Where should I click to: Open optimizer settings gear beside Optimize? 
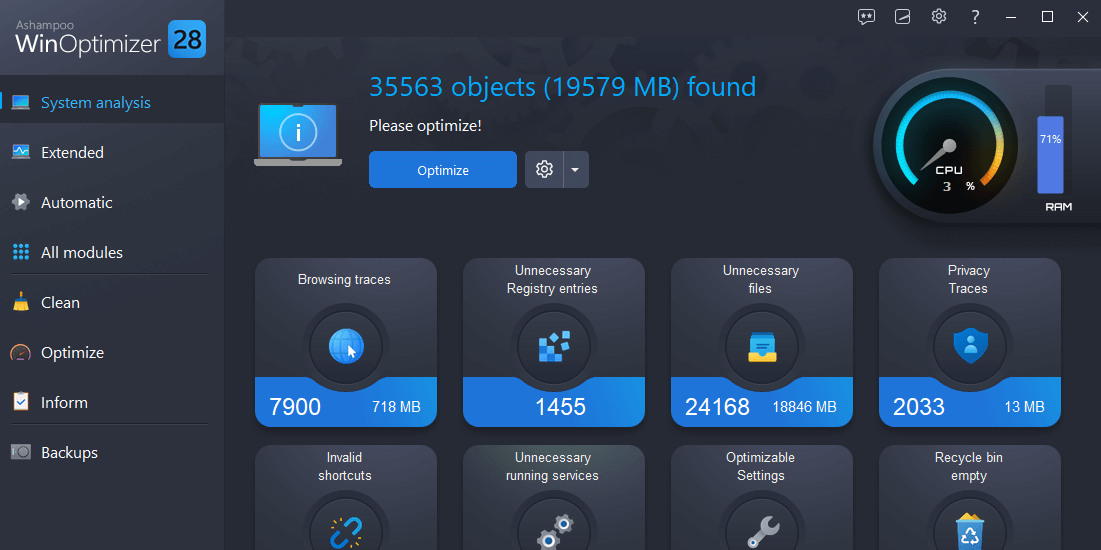pyautogui.click(x=544, y=170)
